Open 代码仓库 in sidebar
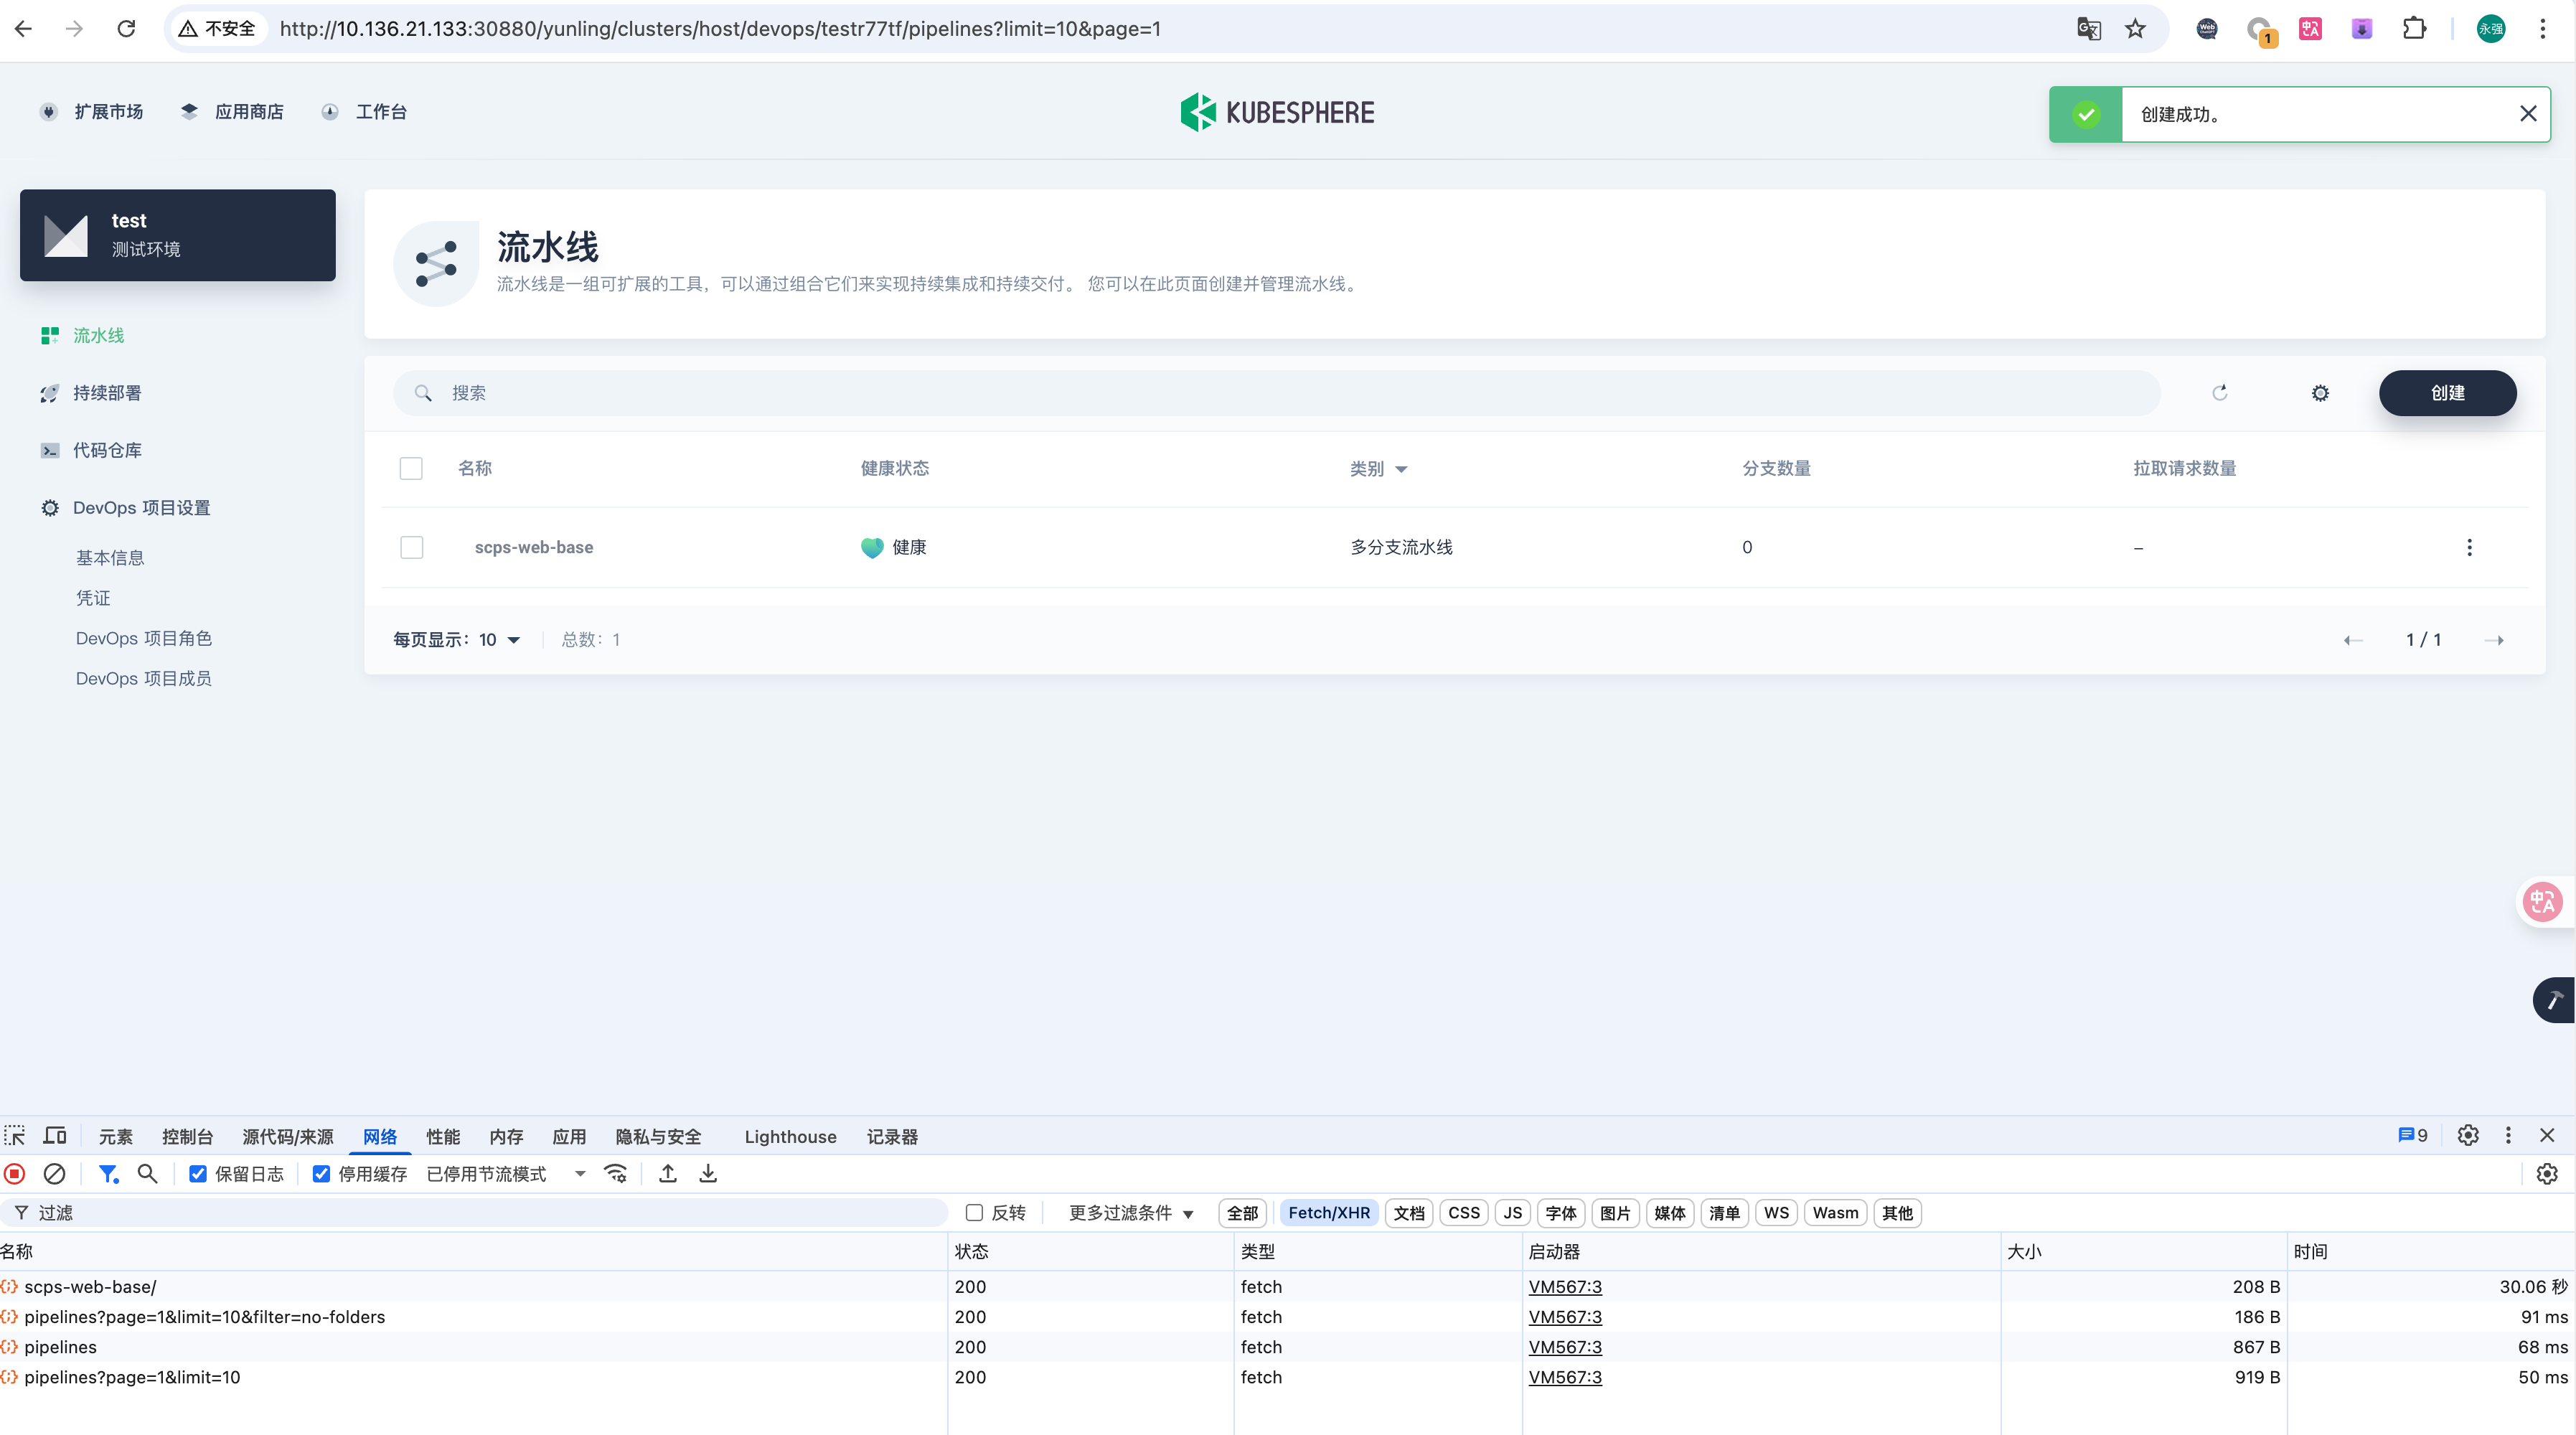2576x1435 pixels. pos(107,451)
